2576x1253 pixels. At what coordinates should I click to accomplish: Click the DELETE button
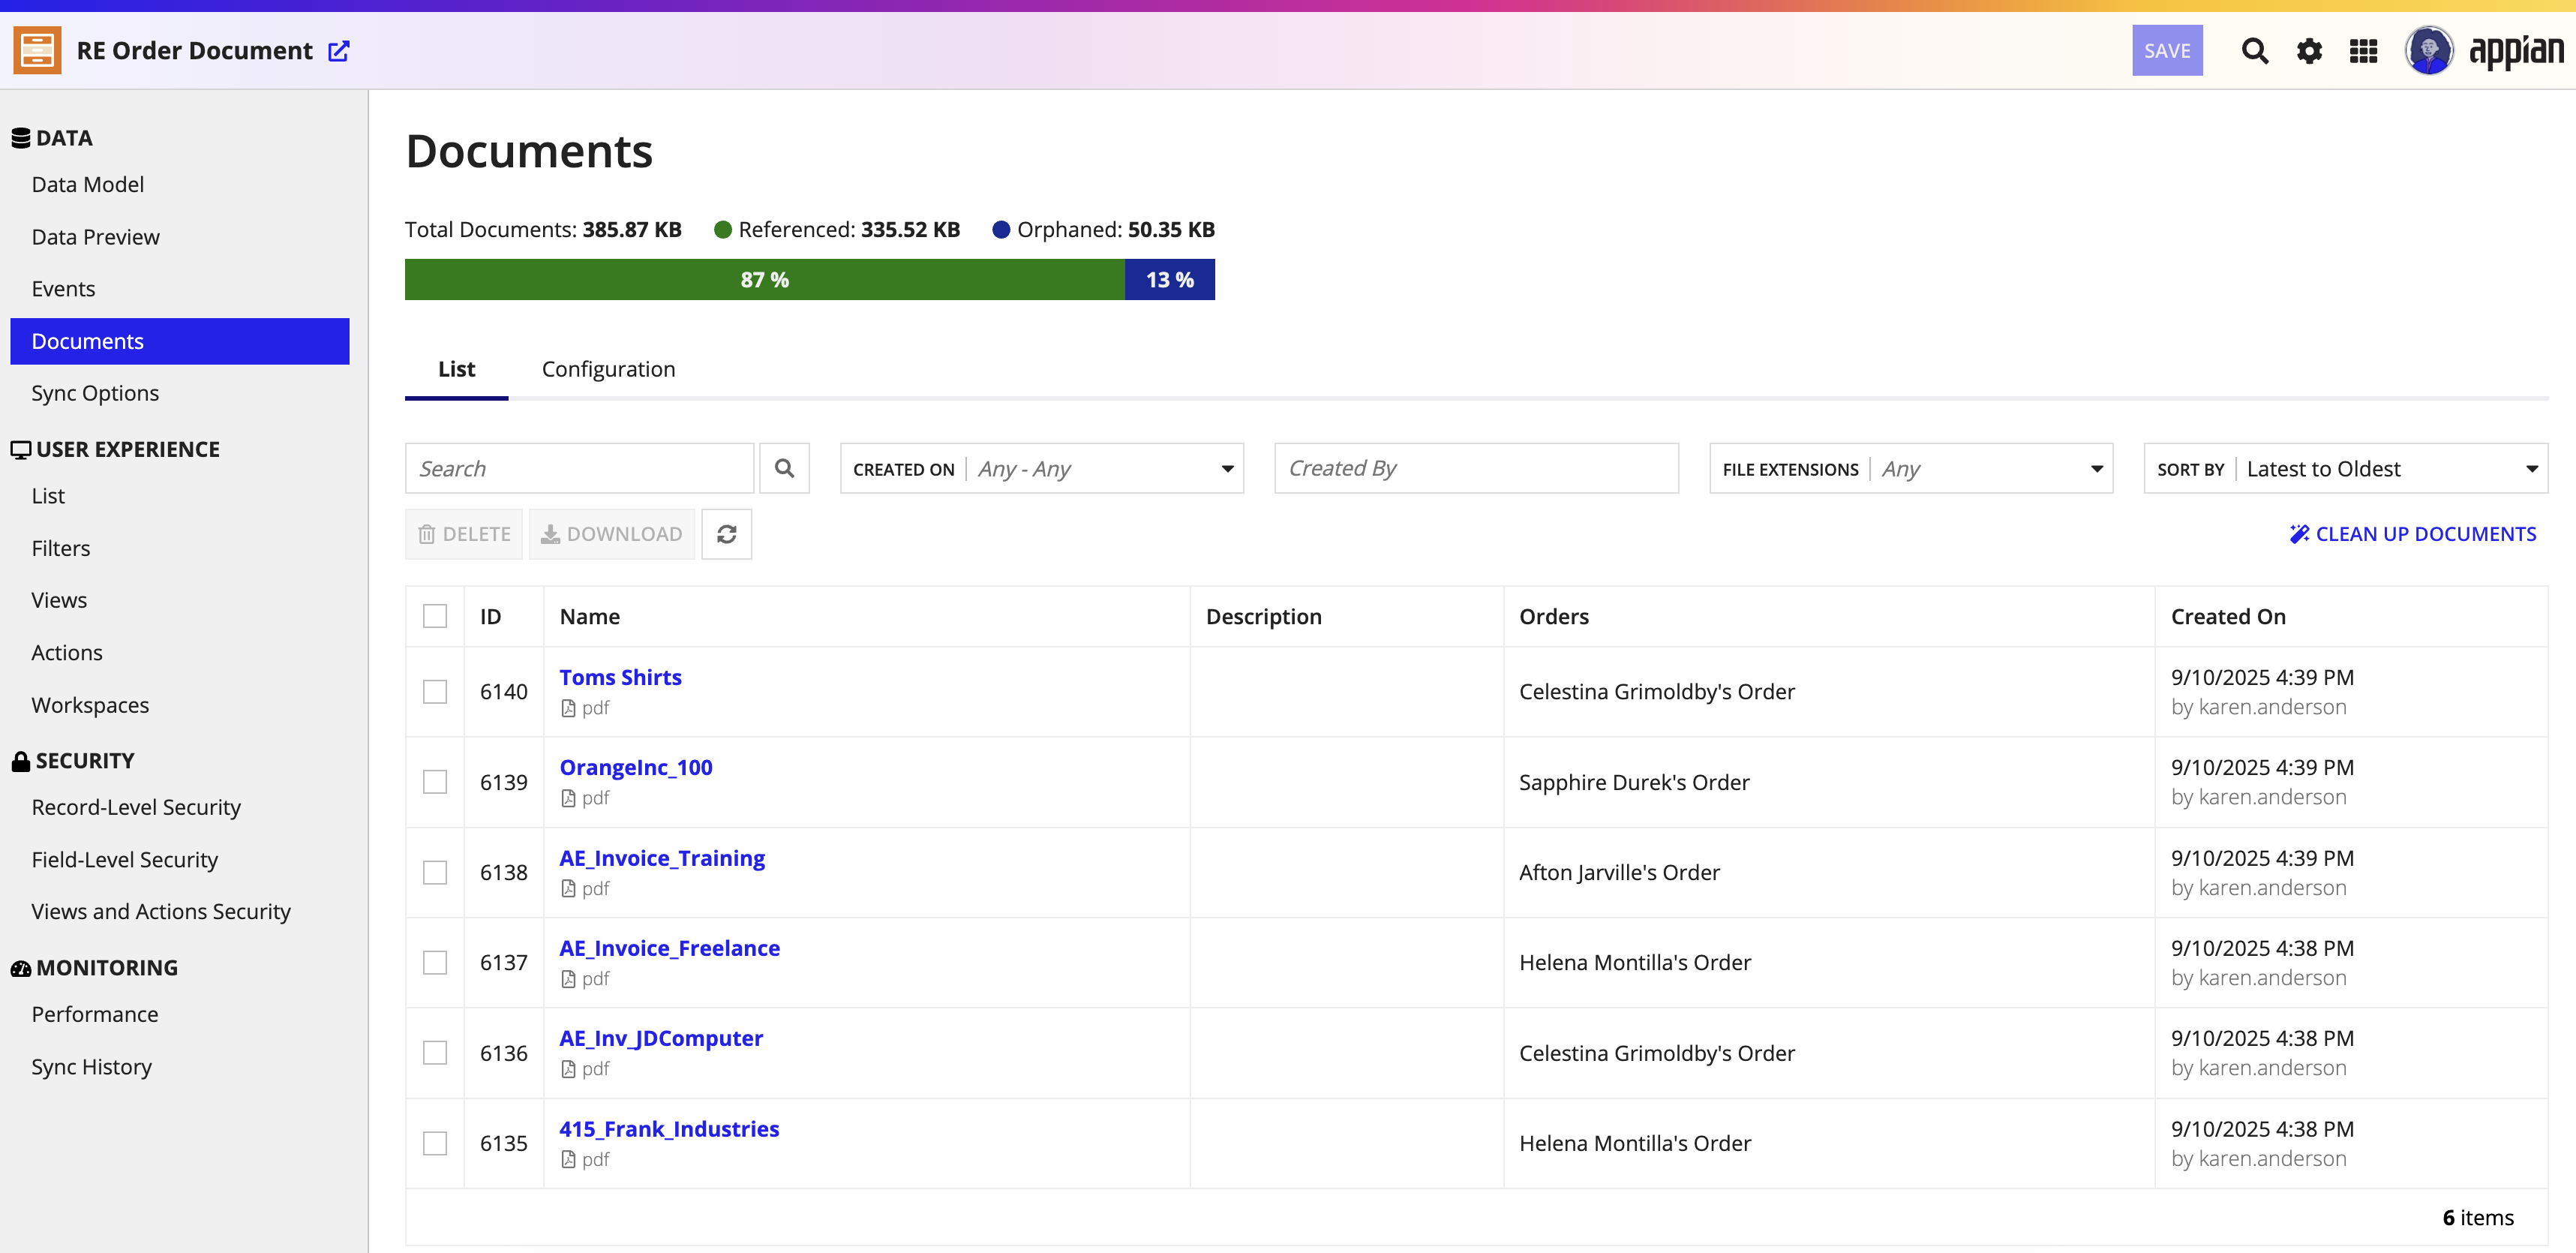[x=464, y=534]
